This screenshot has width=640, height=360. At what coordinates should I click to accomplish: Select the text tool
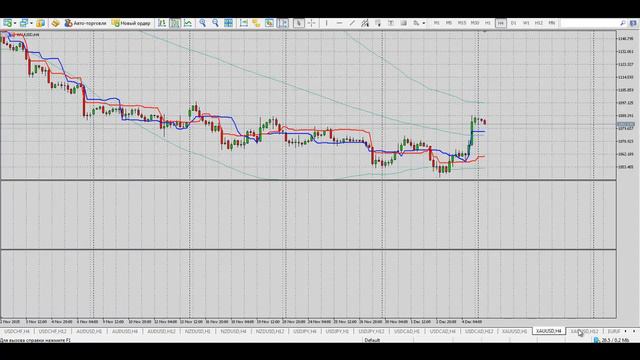pyautogui.click(x=391, y=23)
